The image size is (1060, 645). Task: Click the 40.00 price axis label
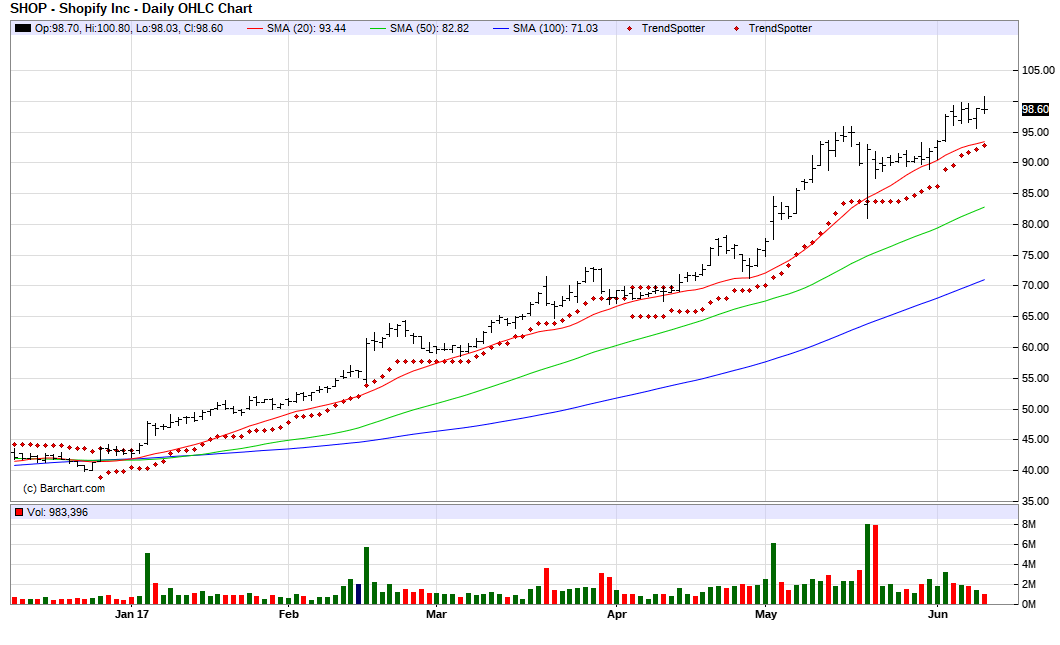coord(1035,471)
